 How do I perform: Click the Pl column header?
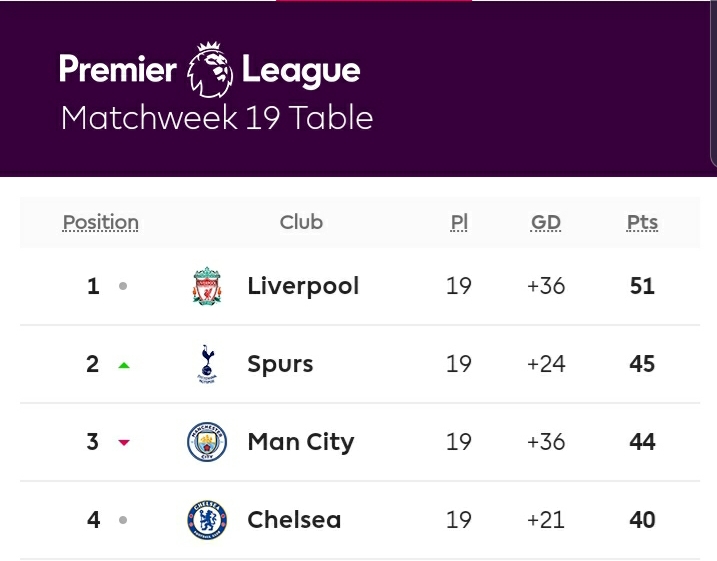coord(458,222)
